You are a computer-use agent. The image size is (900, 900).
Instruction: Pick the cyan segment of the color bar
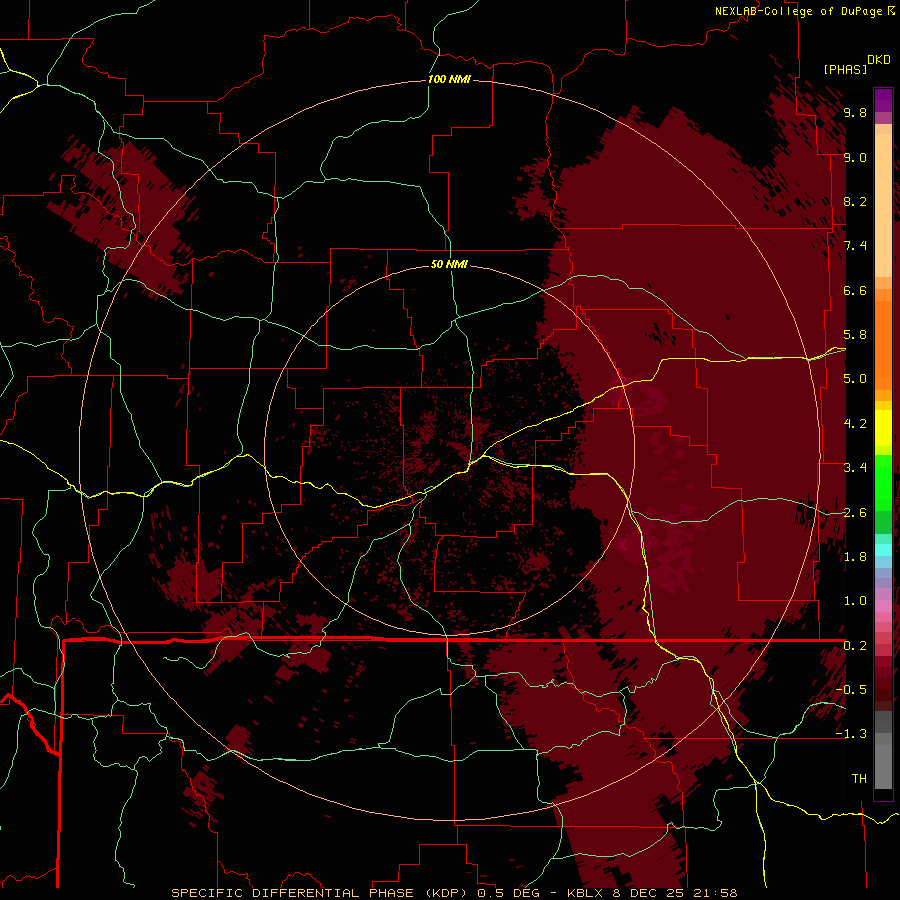click(883, 550)
